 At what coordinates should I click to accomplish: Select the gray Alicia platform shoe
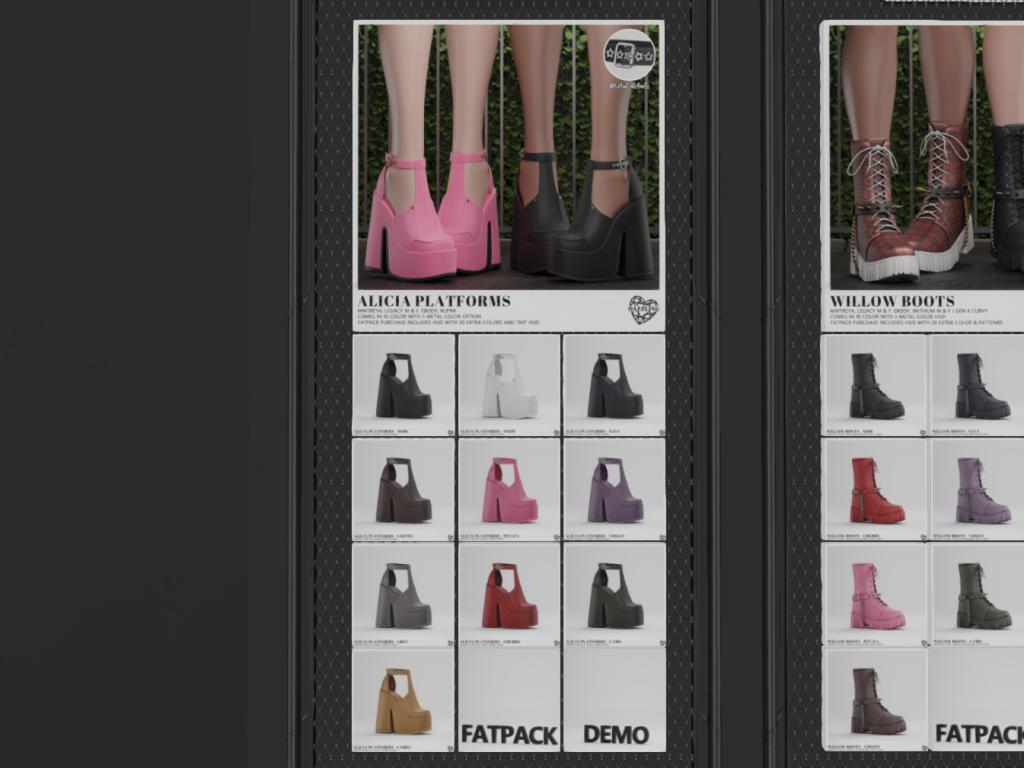(x=403, y=595)
